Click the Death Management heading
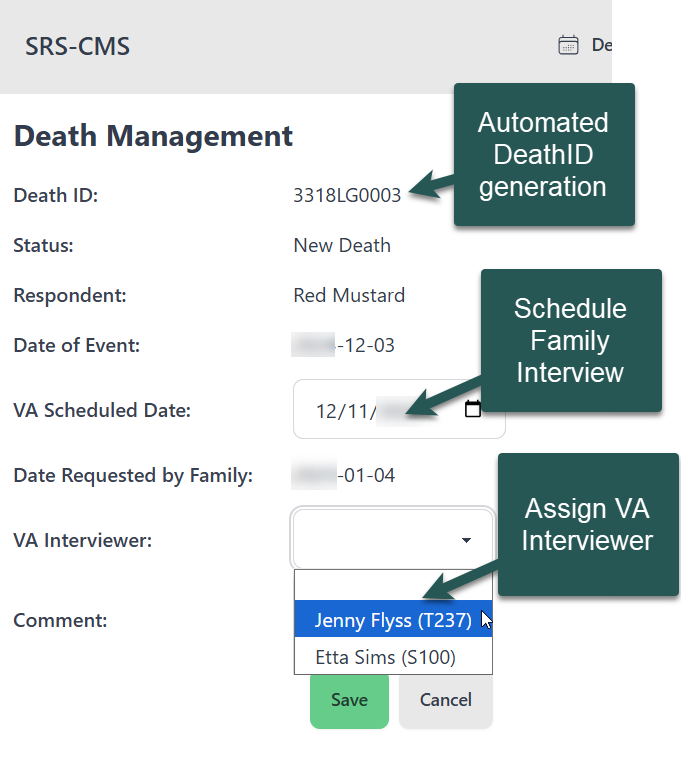681x766 pixels. tap(153, 136)
